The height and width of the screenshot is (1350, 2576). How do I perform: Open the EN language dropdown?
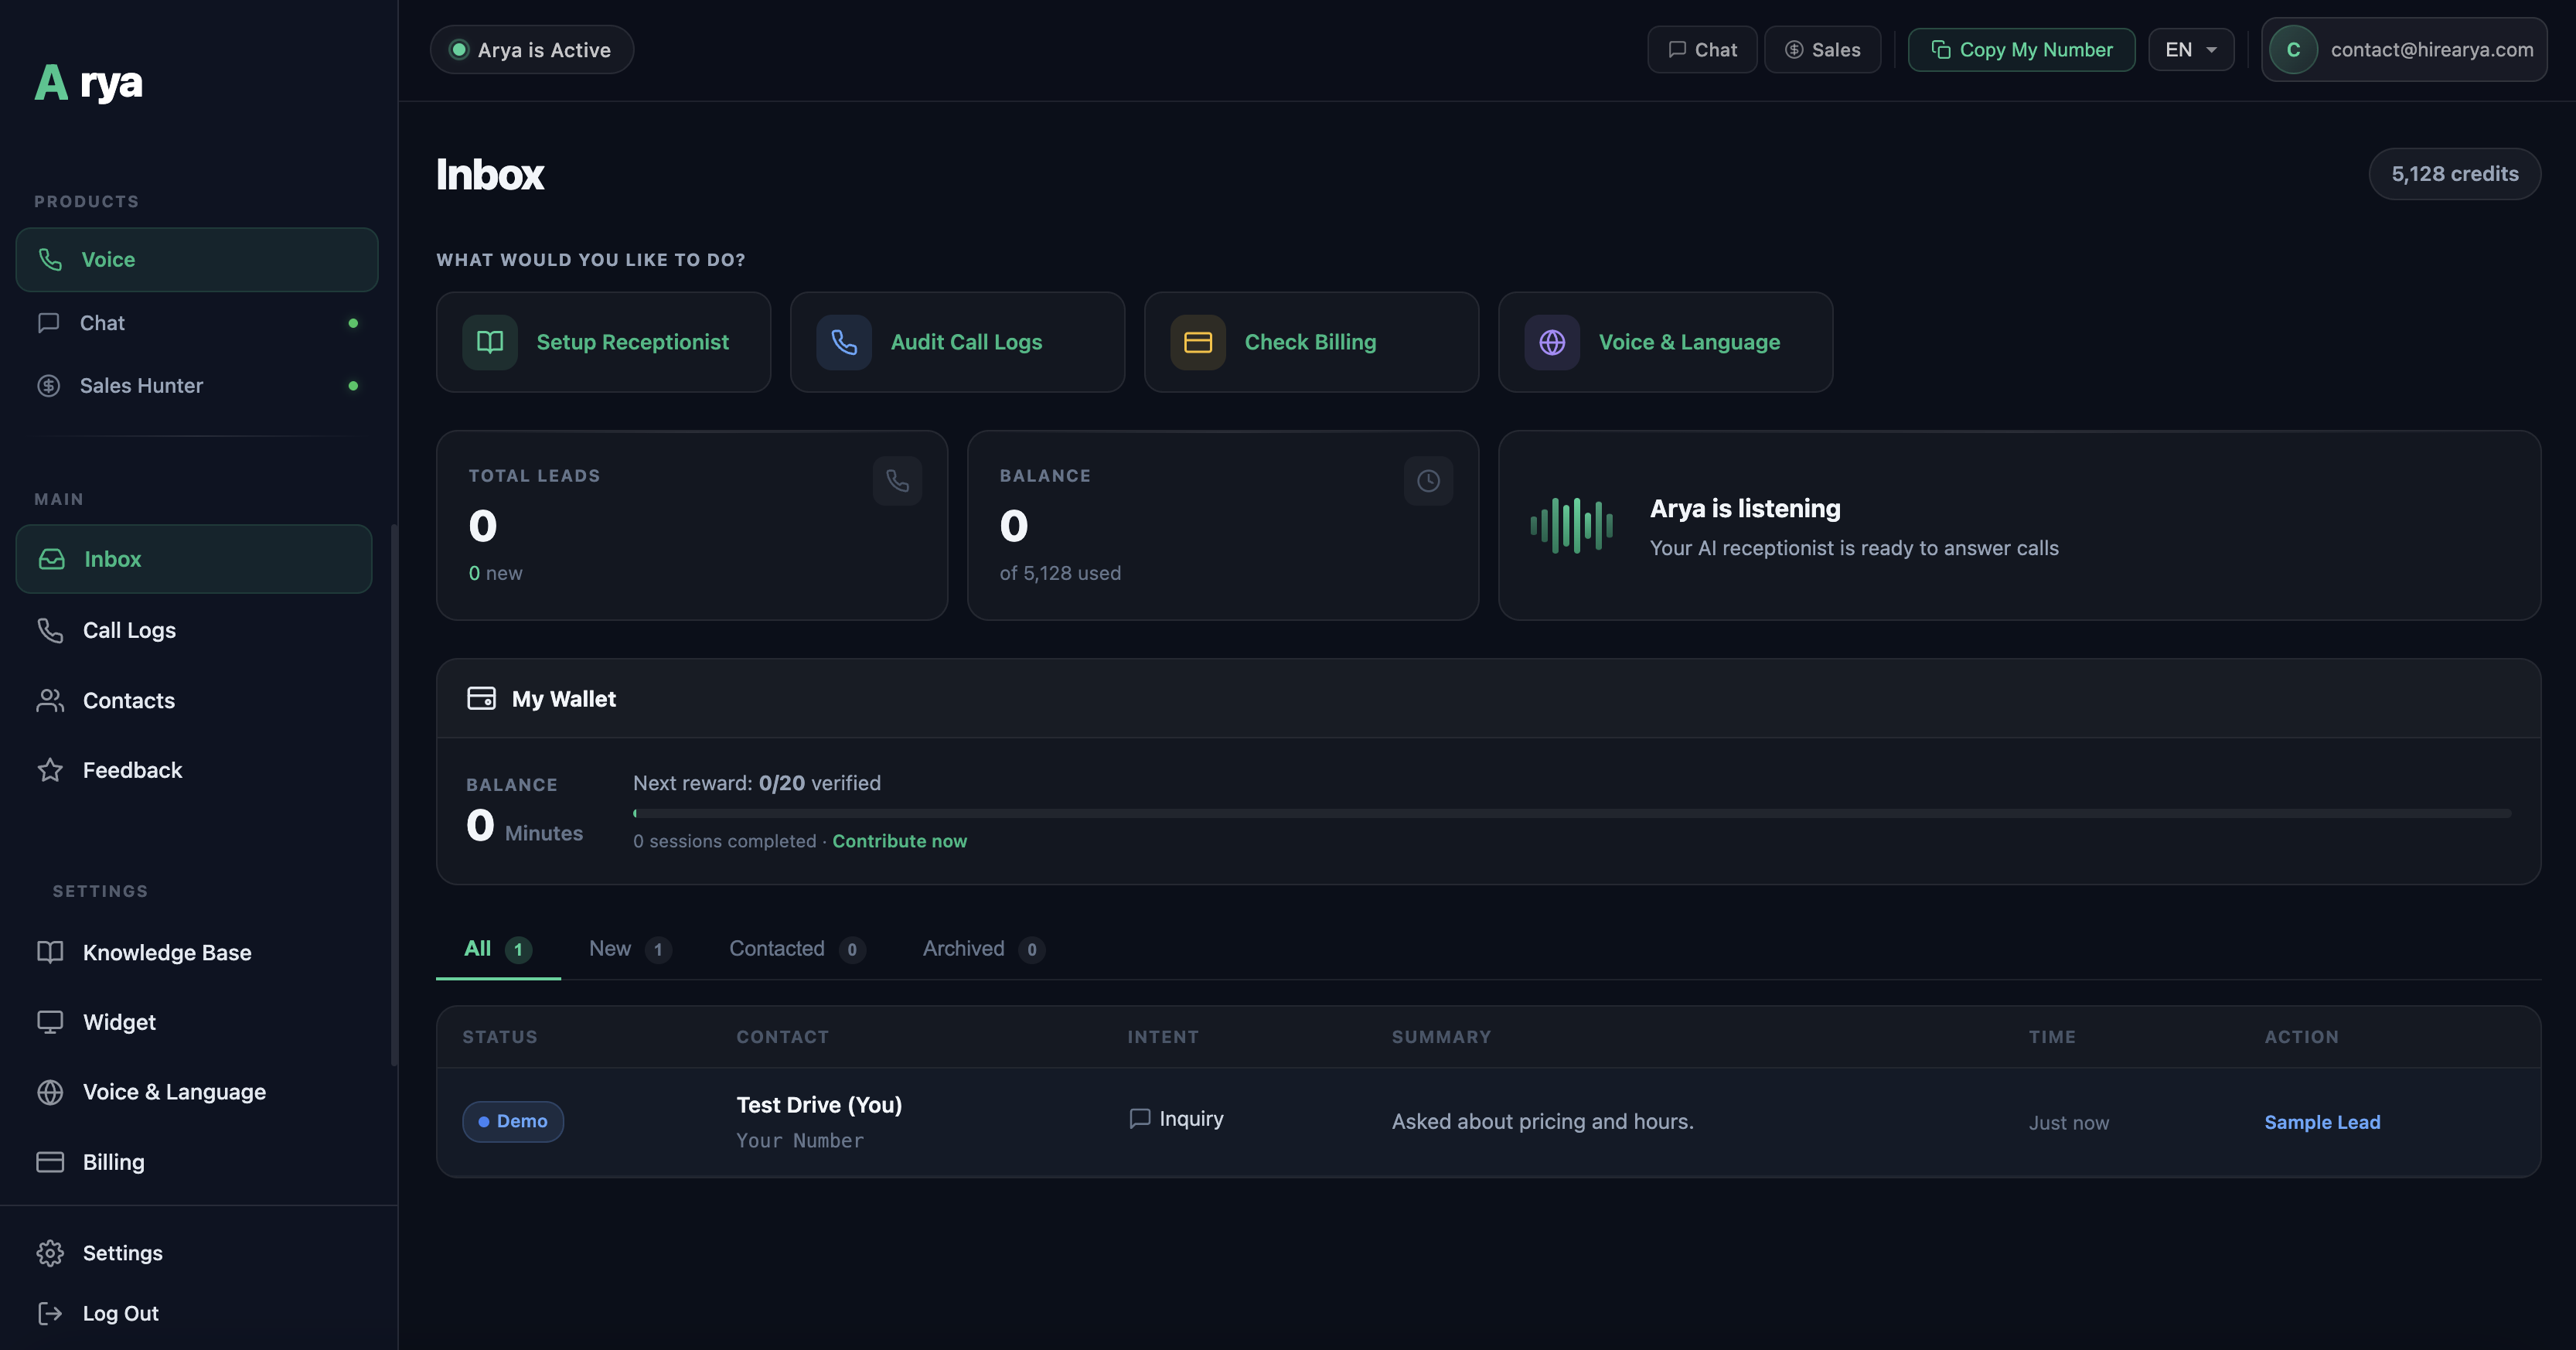pos(2190,49)
